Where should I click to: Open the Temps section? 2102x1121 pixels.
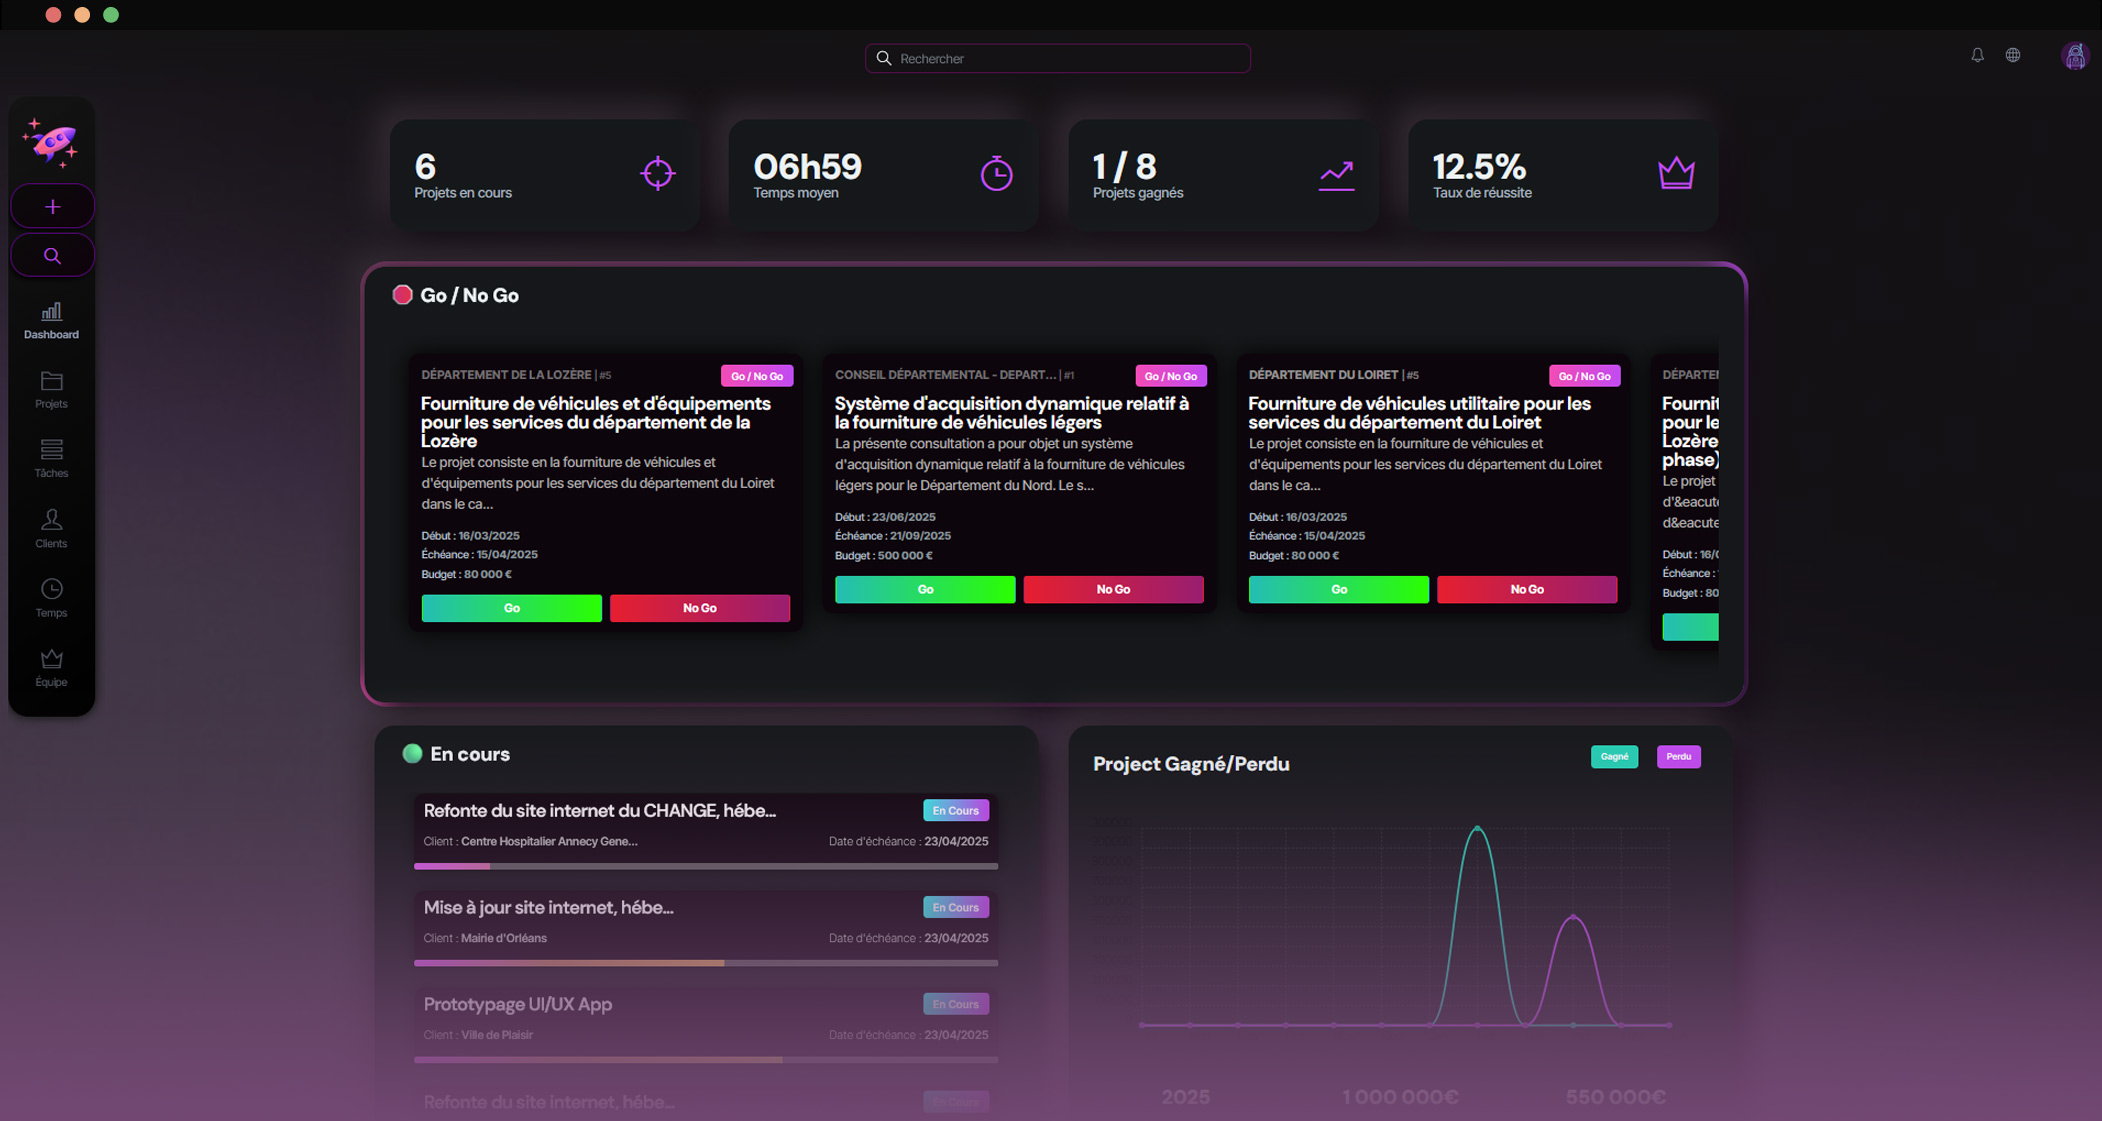(x=51, y=598)
